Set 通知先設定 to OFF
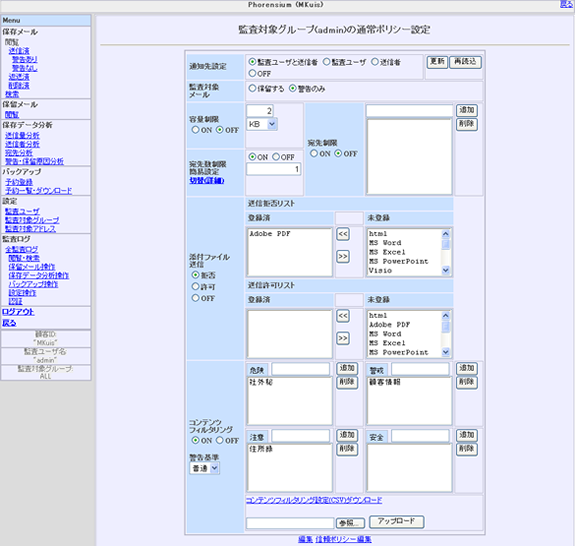575x546 pixels. (252, 73)
